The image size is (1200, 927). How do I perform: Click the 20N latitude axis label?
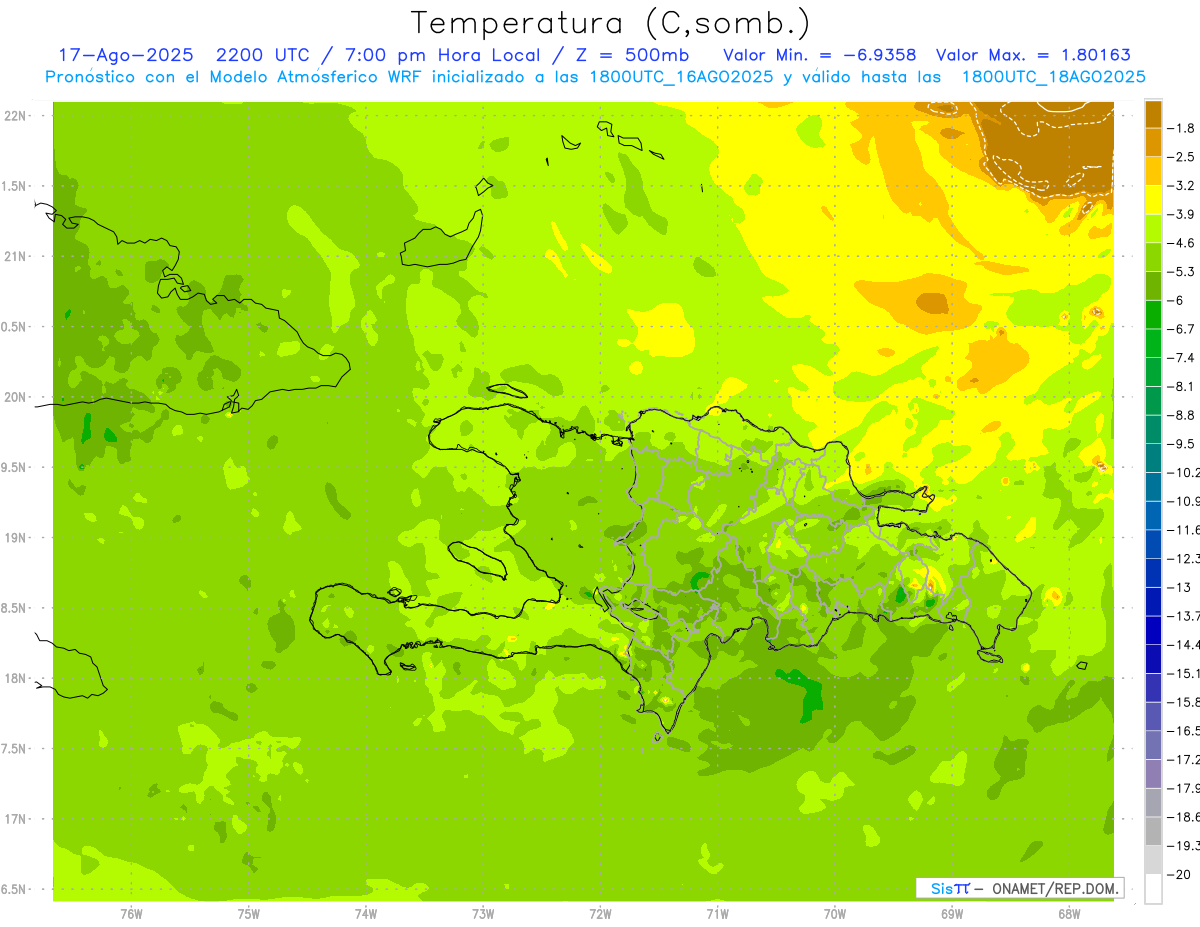(17, 397)
